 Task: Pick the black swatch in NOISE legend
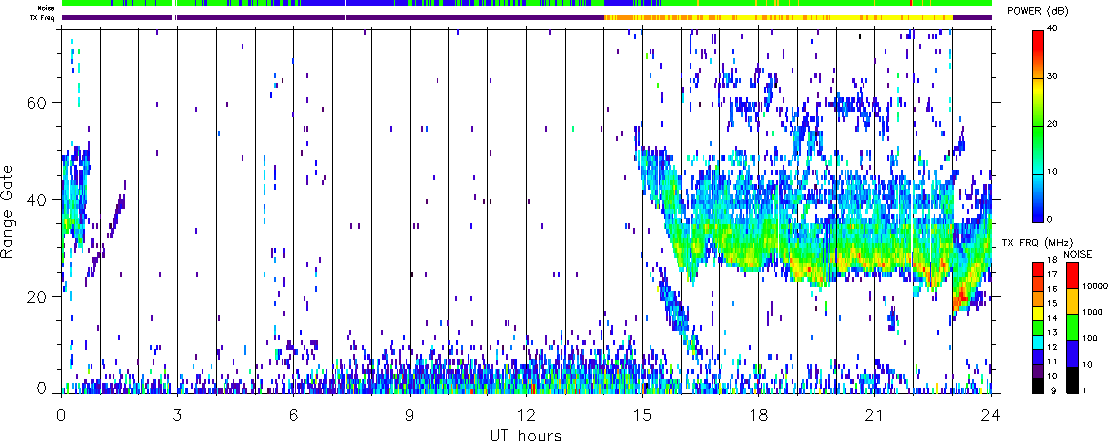tap(1072, 380)
